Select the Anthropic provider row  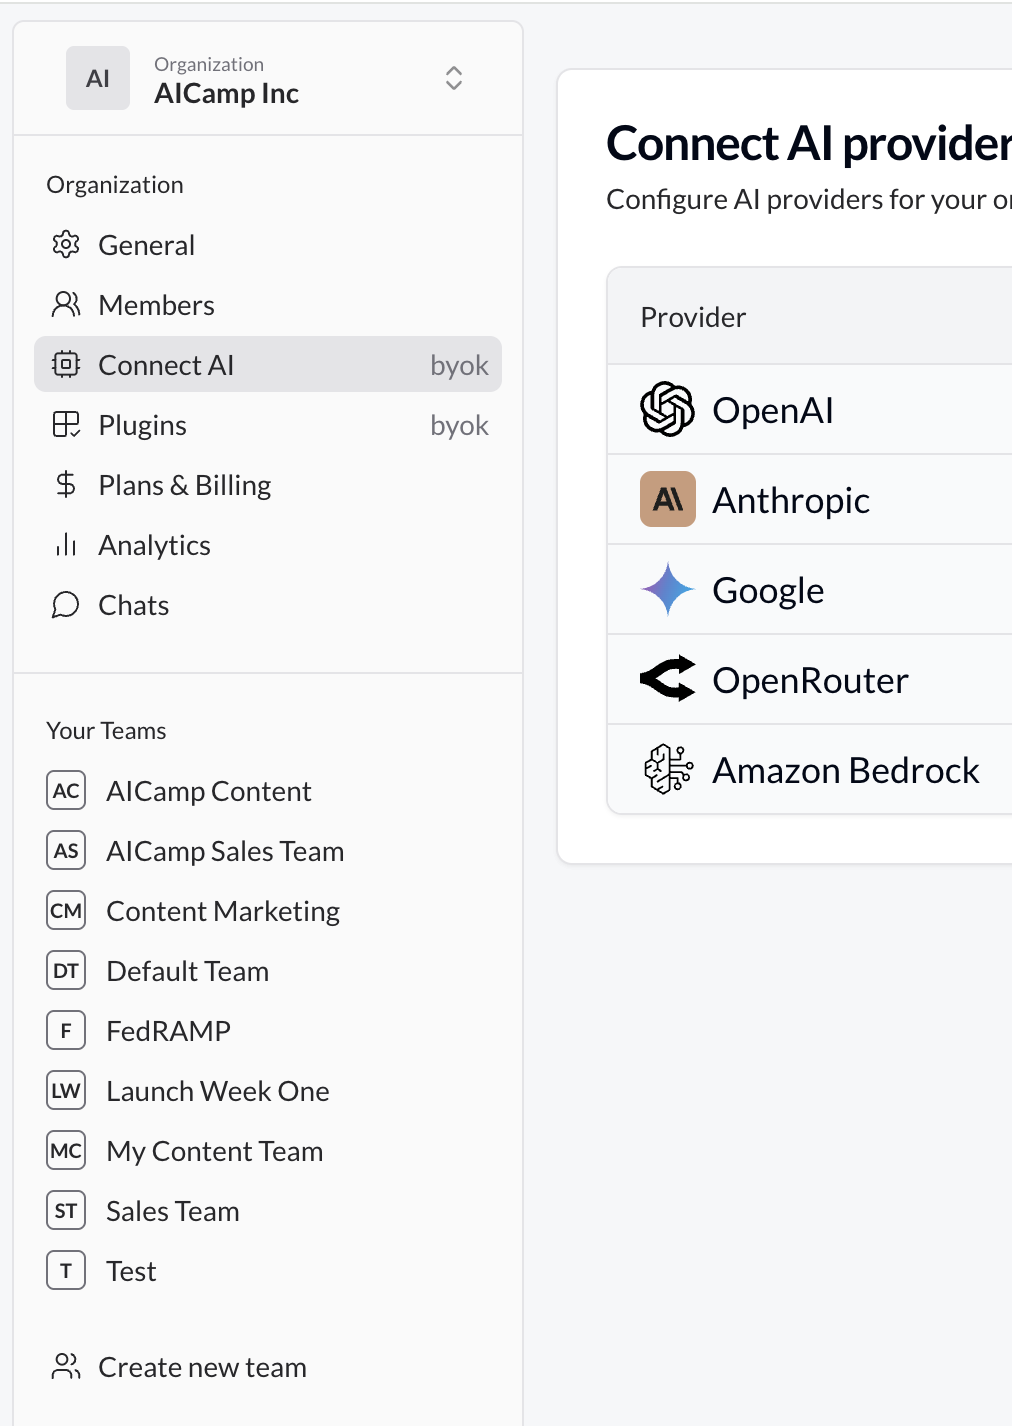pos(810,500)
